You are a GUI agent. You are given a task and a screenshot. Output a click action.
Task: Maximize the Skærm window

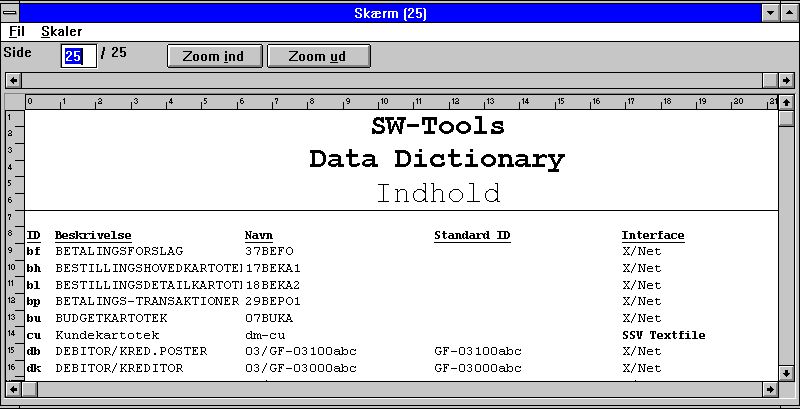788,13
